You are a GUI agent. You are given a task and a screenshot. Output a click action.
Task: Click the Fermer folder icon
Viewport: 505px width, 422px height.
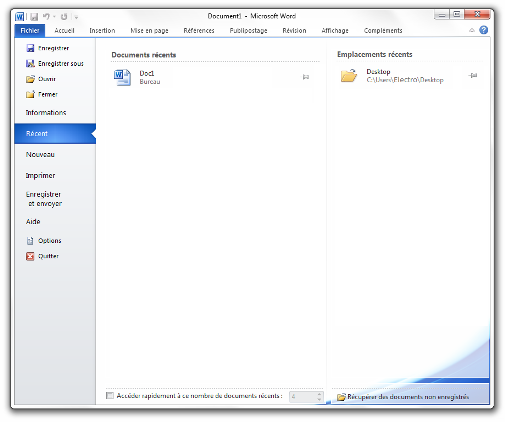30,94
